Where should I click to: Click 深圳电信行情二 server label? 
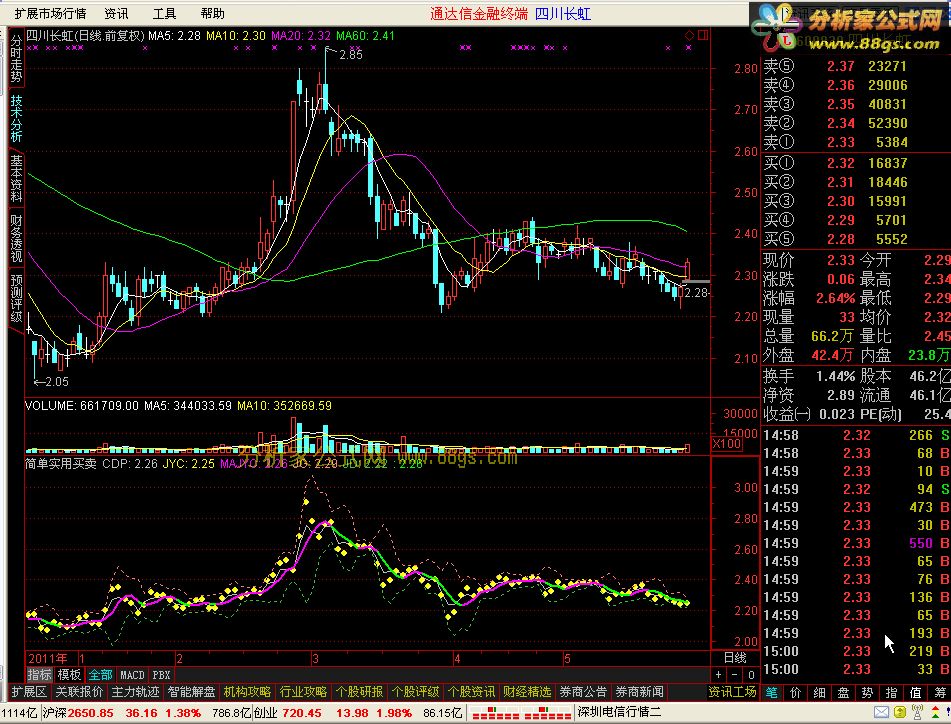619,712
